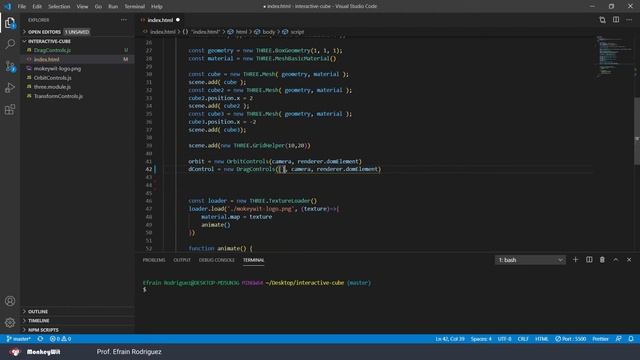Click the open changes icon in editor toolbar
This screenshot has width=640, height=360.
coord(602,20)
